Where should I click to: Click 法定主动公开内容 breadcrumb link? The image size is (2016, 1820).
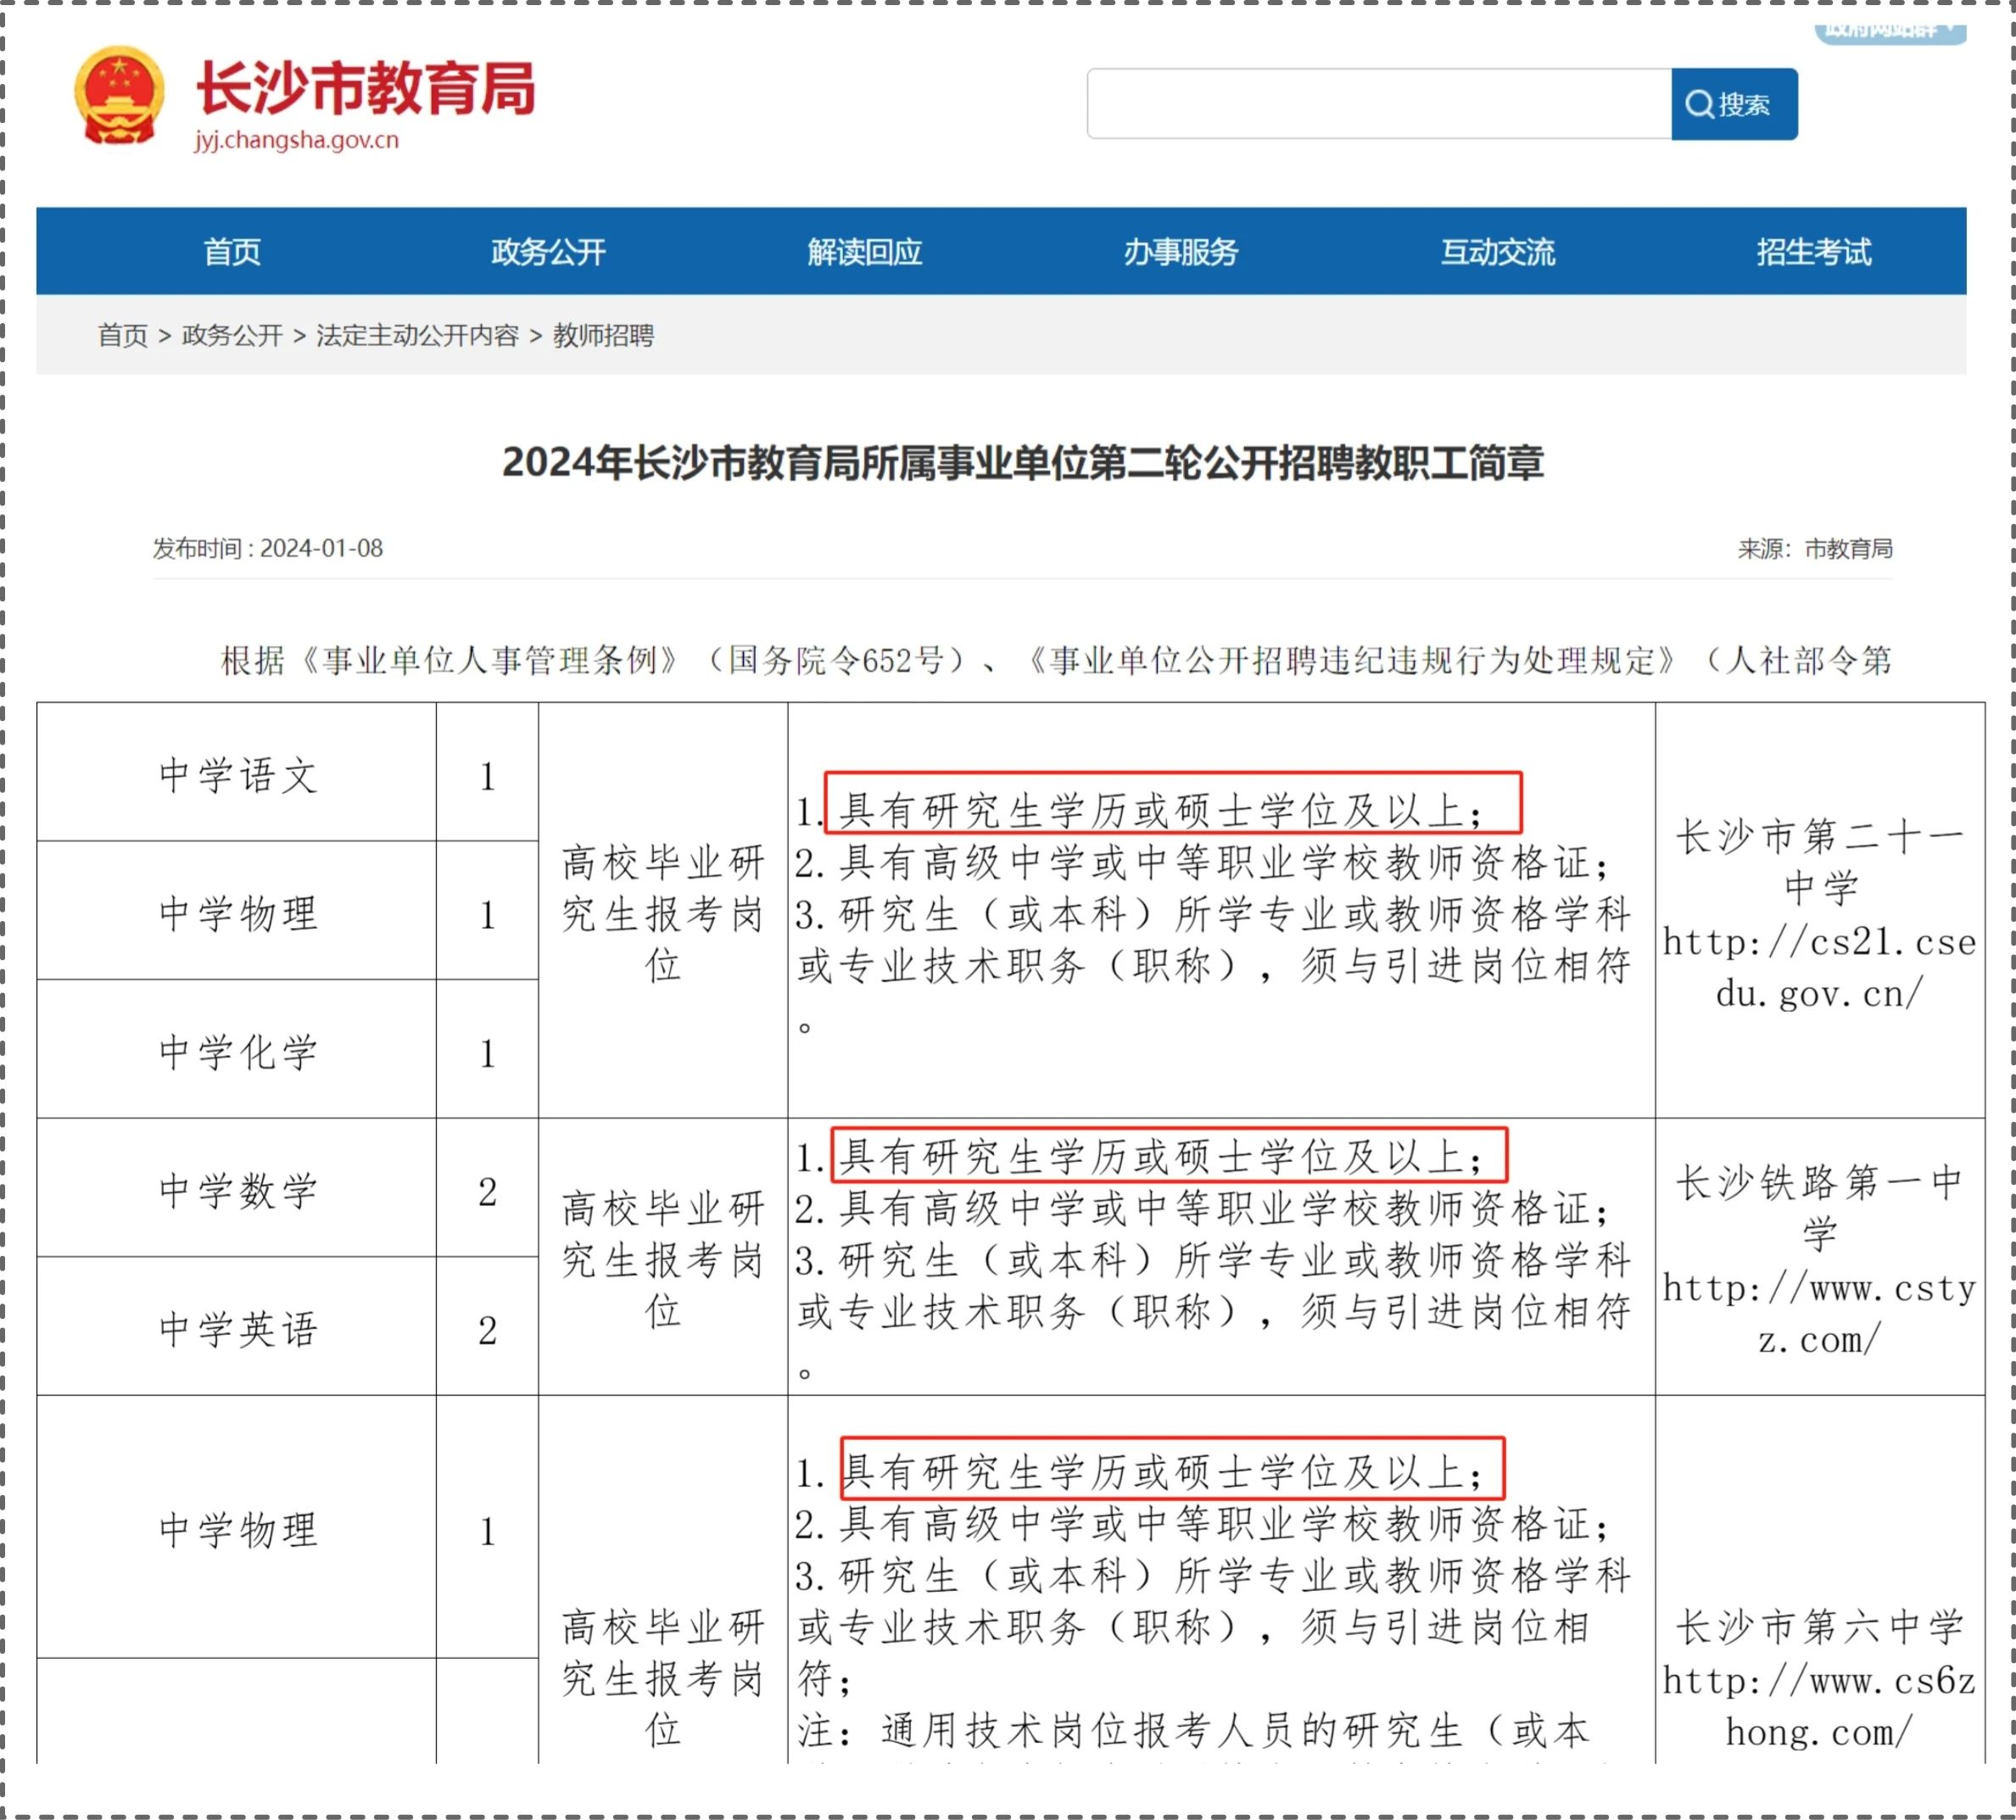pyautogui.click(x=417, y=336)
